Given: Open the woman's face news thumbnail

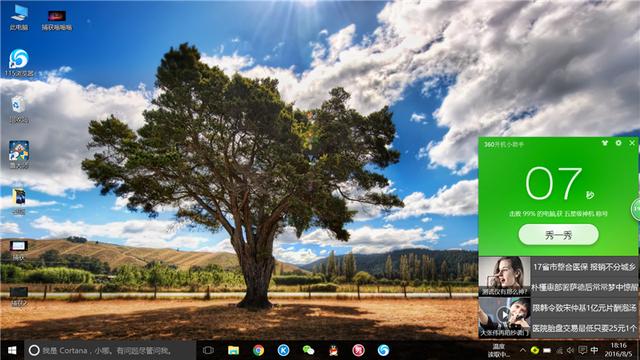Looking at the screenshot, I should pyautogui.click(x=504, y=276).
